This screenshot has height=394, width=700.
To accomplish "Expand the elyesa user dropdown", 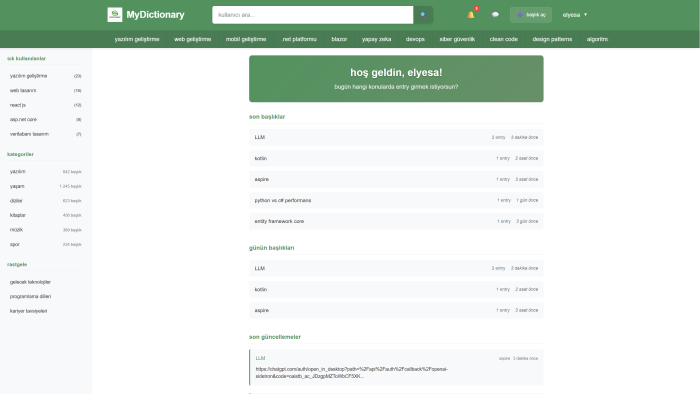I will [575, 15].
